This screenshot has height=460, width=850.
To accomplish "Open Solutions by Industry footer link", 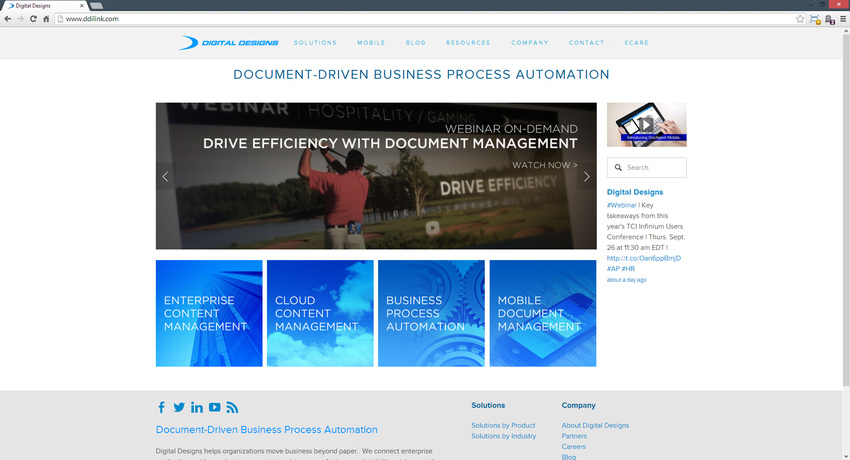I will coord(504,436).
